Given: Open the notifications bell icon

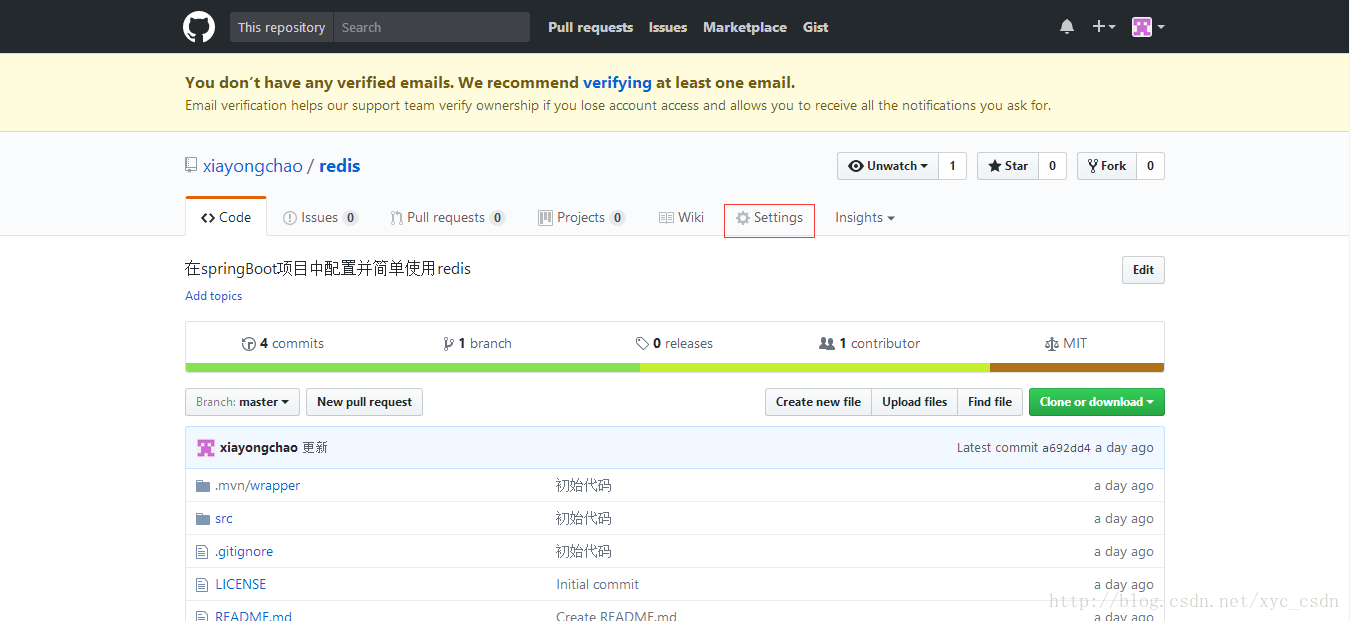Looking at the screenshot, I should (x=1067, y=27).
